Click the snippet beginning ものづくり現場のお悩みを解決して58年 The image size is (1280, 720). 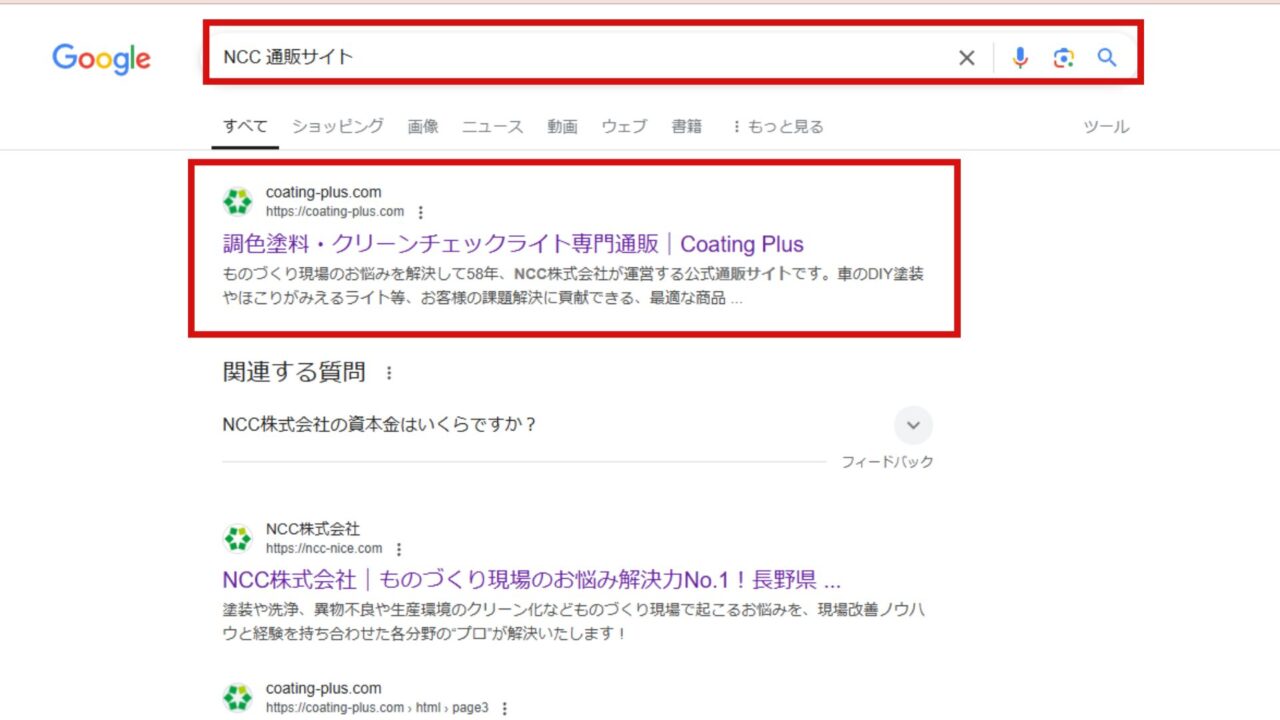(x=573, y=286)
